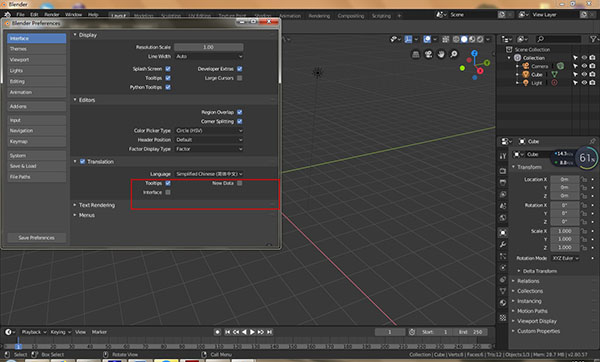Open the Object Constraints tab icon
The width and height of the screenshot is (600, 362).
click(x=503, y=279)
